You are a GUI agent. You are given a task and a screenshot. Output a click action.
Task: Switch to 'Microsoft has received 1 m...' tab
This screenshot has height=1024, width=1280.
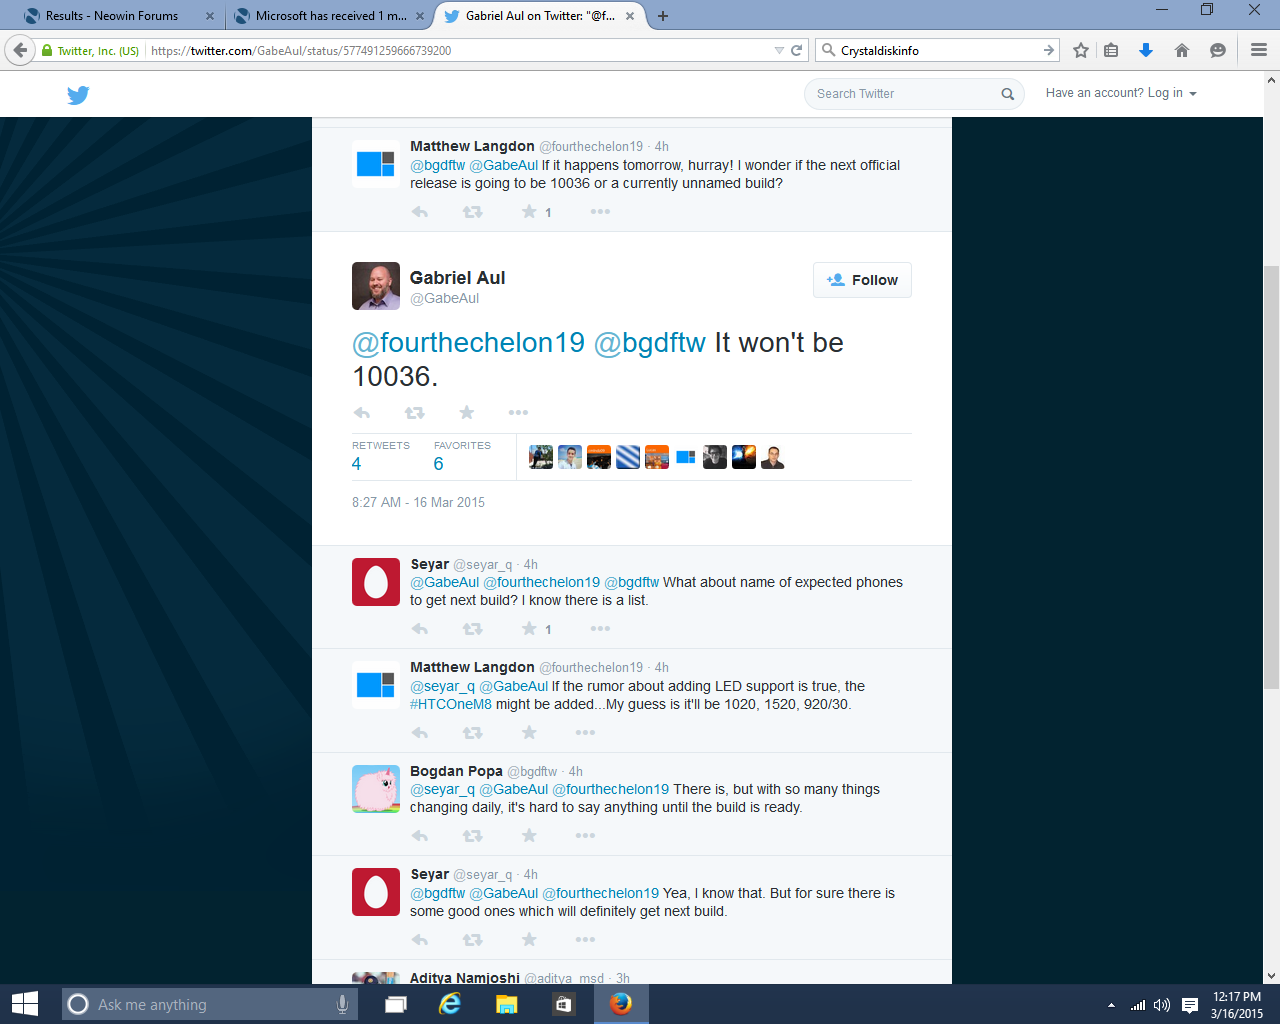pos(330,16)
